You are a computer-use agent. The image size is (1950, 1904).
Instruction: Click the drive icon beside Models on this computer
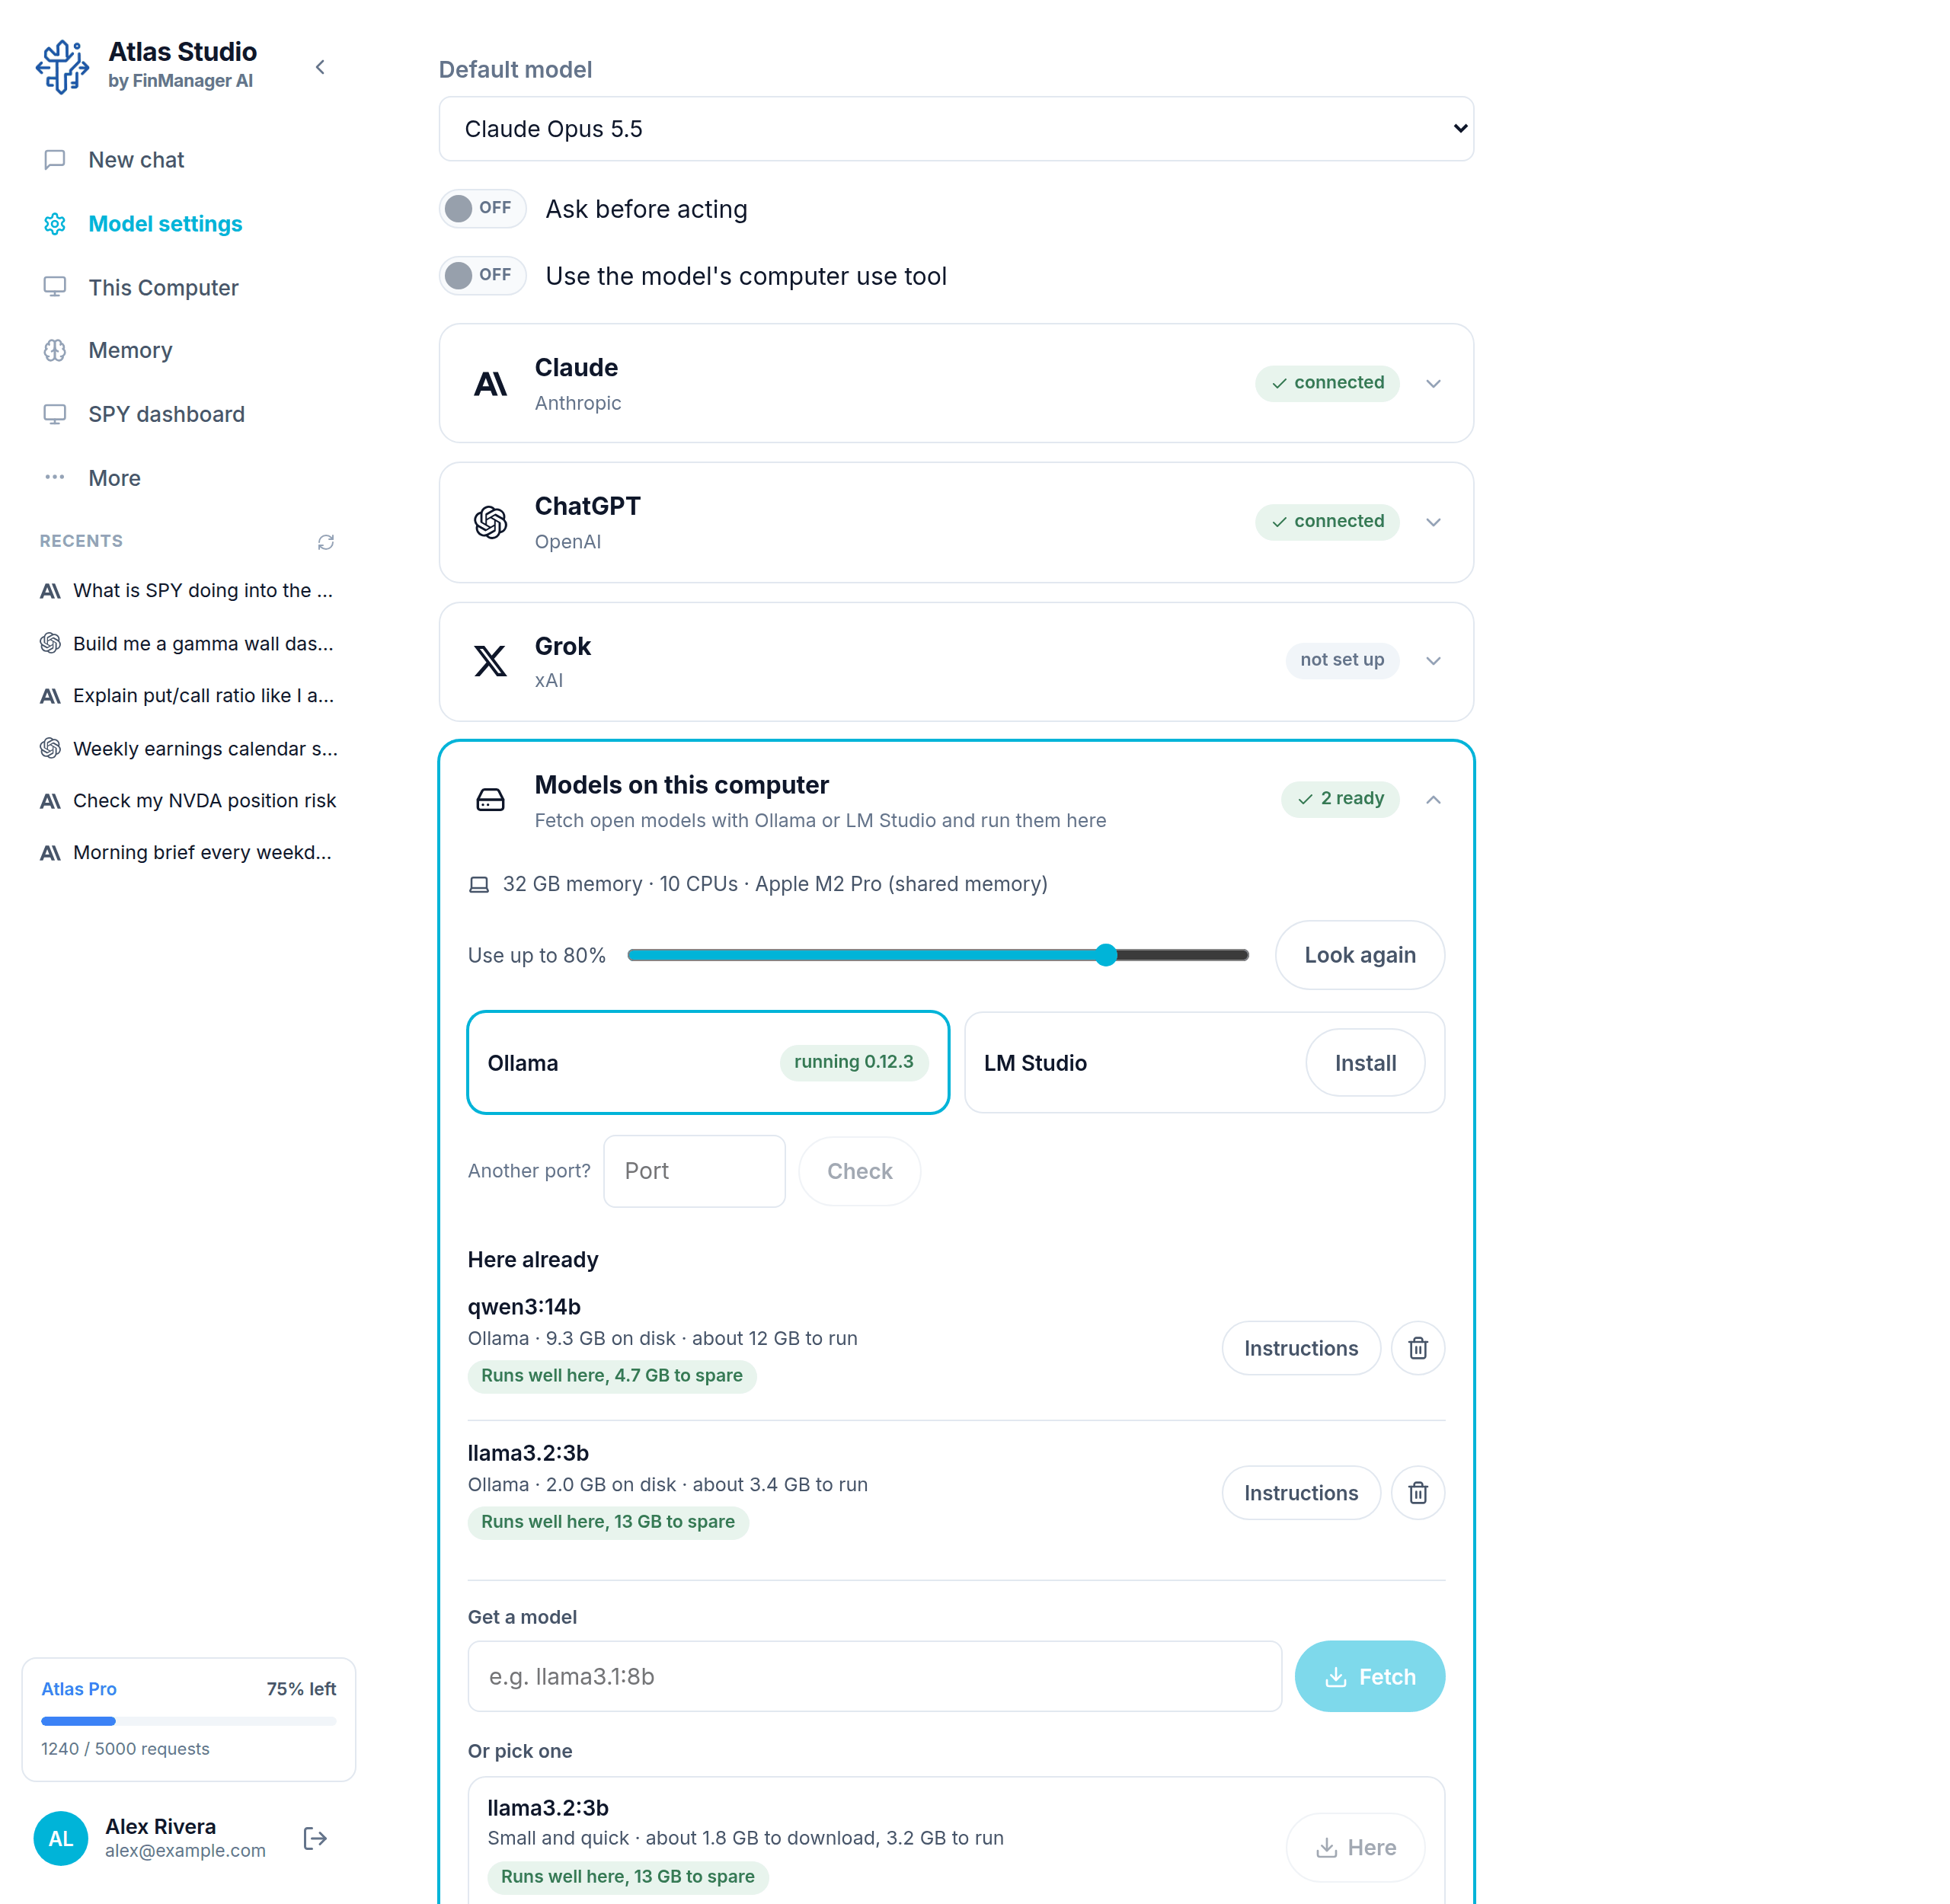point(490,800)
